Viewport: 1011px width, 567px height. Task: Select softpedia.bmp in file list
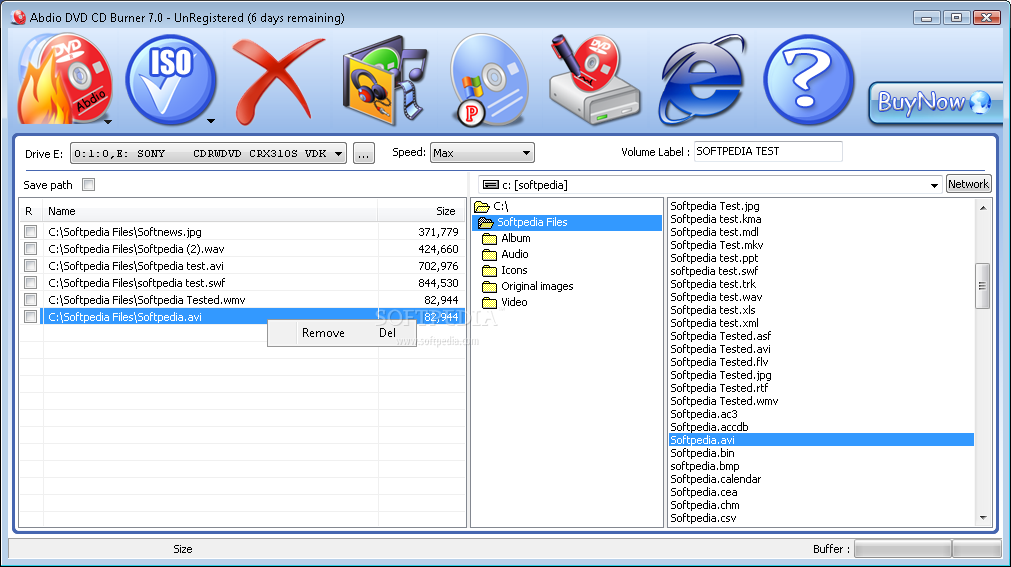coord(705,466)
